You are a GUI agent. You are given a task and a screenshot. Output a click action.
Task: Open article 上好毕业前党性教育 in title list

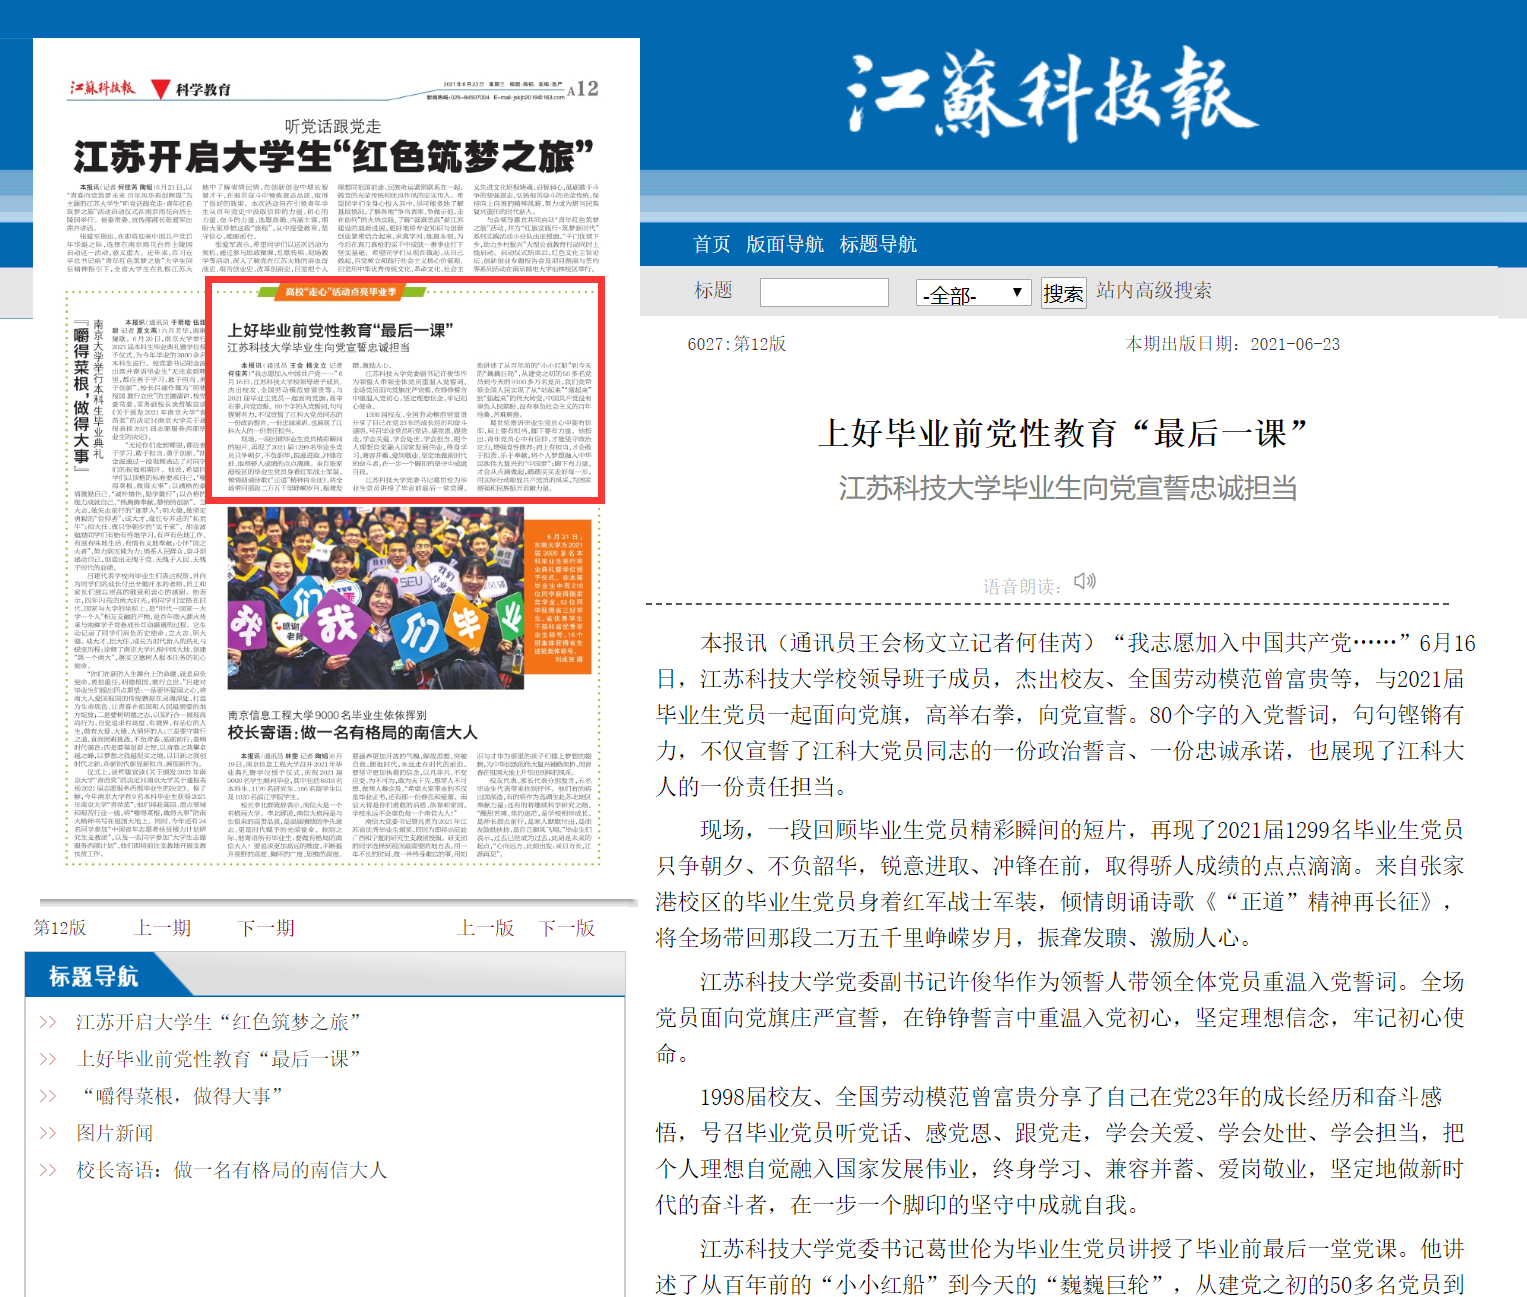click(x=218, y=1059)
